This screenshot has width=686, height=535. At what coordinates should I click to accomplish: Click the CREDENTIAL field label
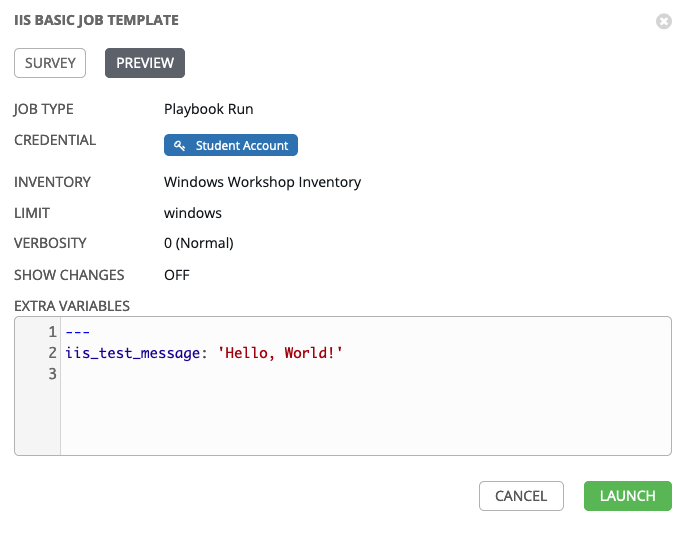click(55, 140)
